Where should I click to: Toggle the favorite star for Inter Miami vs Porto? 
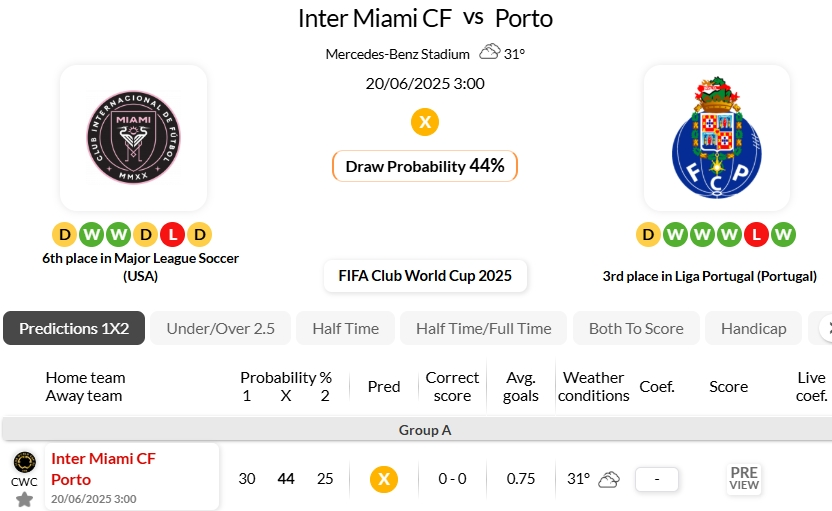tap(25, 498)
